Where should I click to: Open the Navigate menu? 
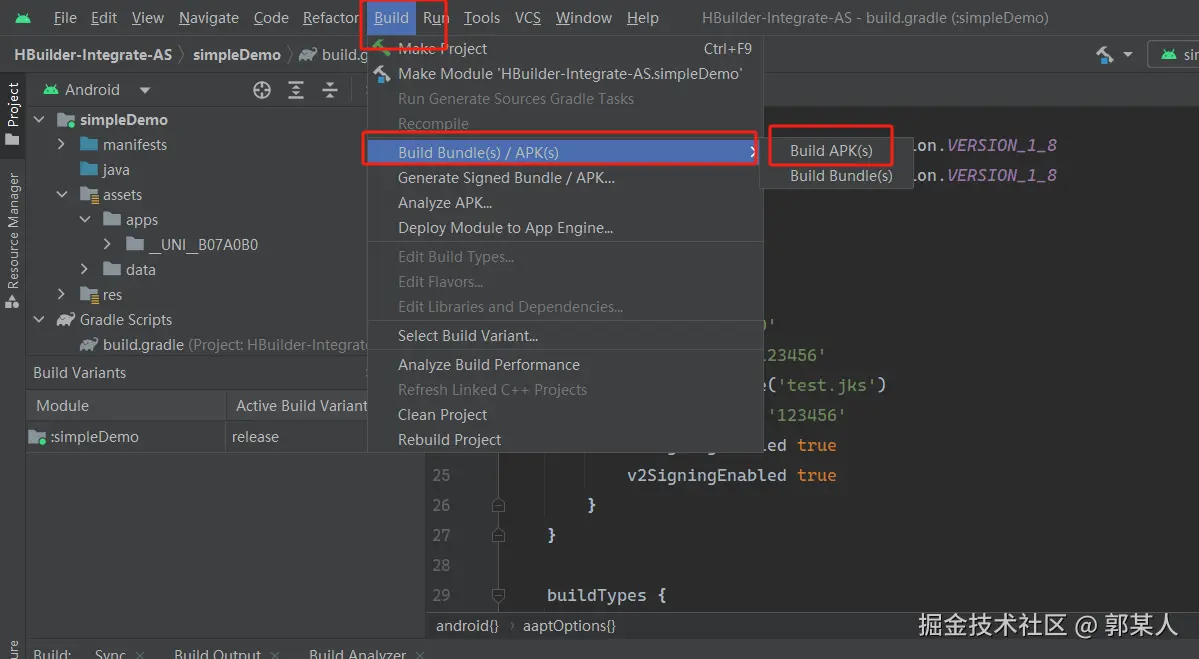click(x=209, y=18)
